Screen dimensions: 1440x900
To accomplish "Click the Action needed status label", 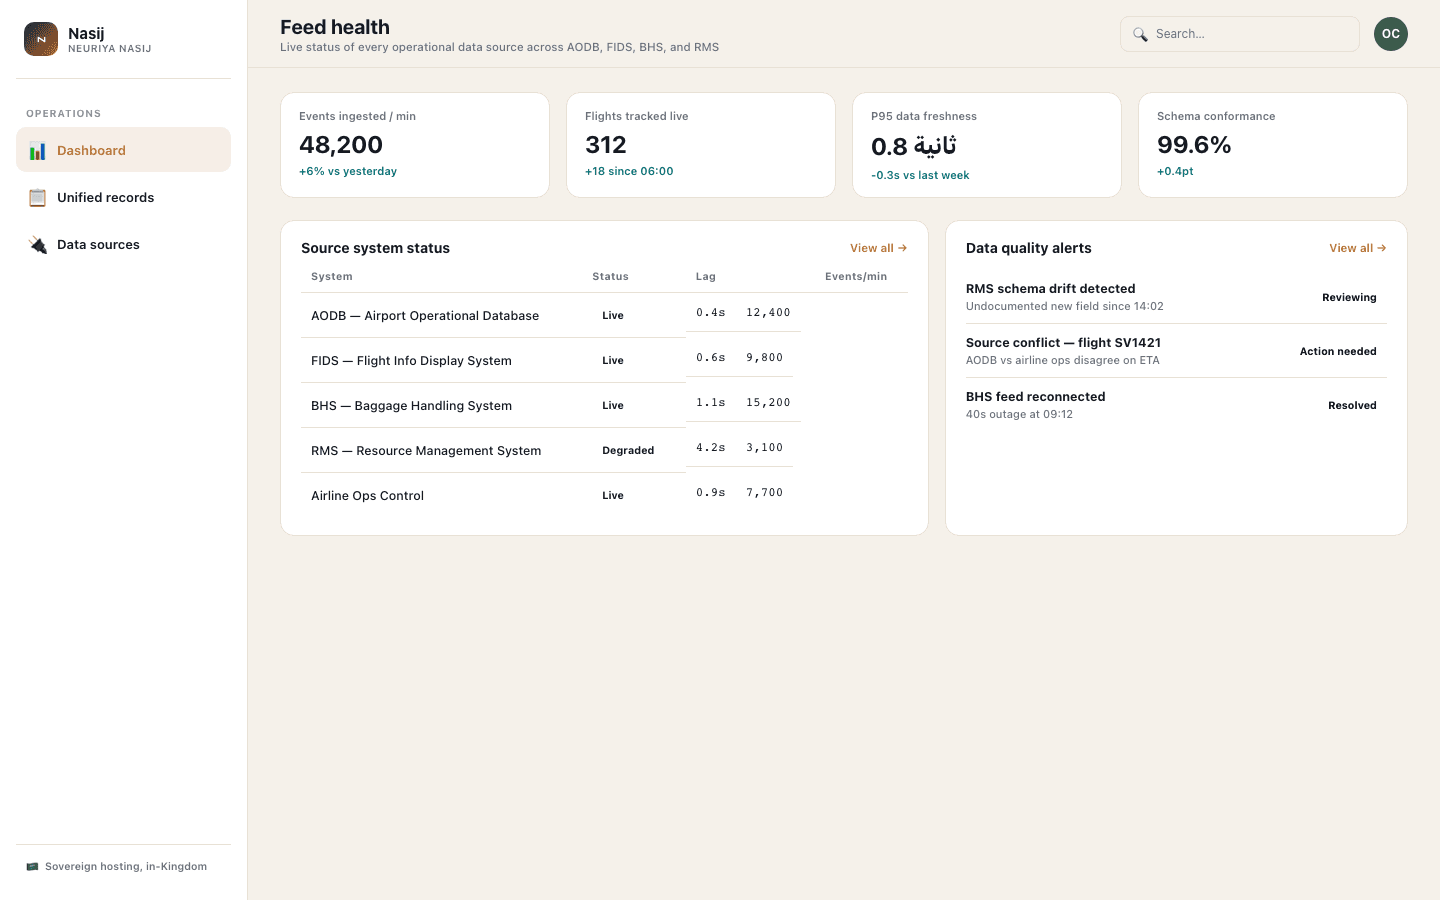I will [1338, 352].
